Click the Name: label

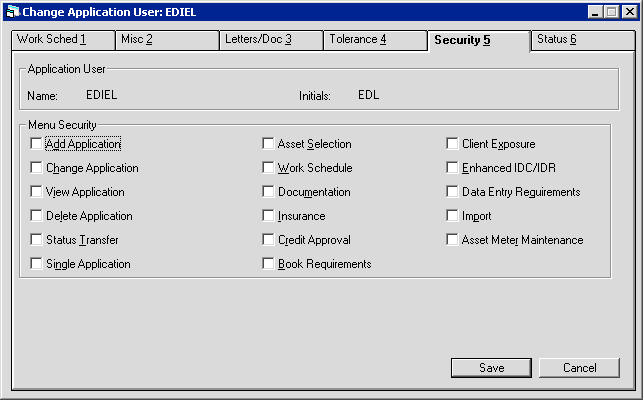(x=42, y=96)
